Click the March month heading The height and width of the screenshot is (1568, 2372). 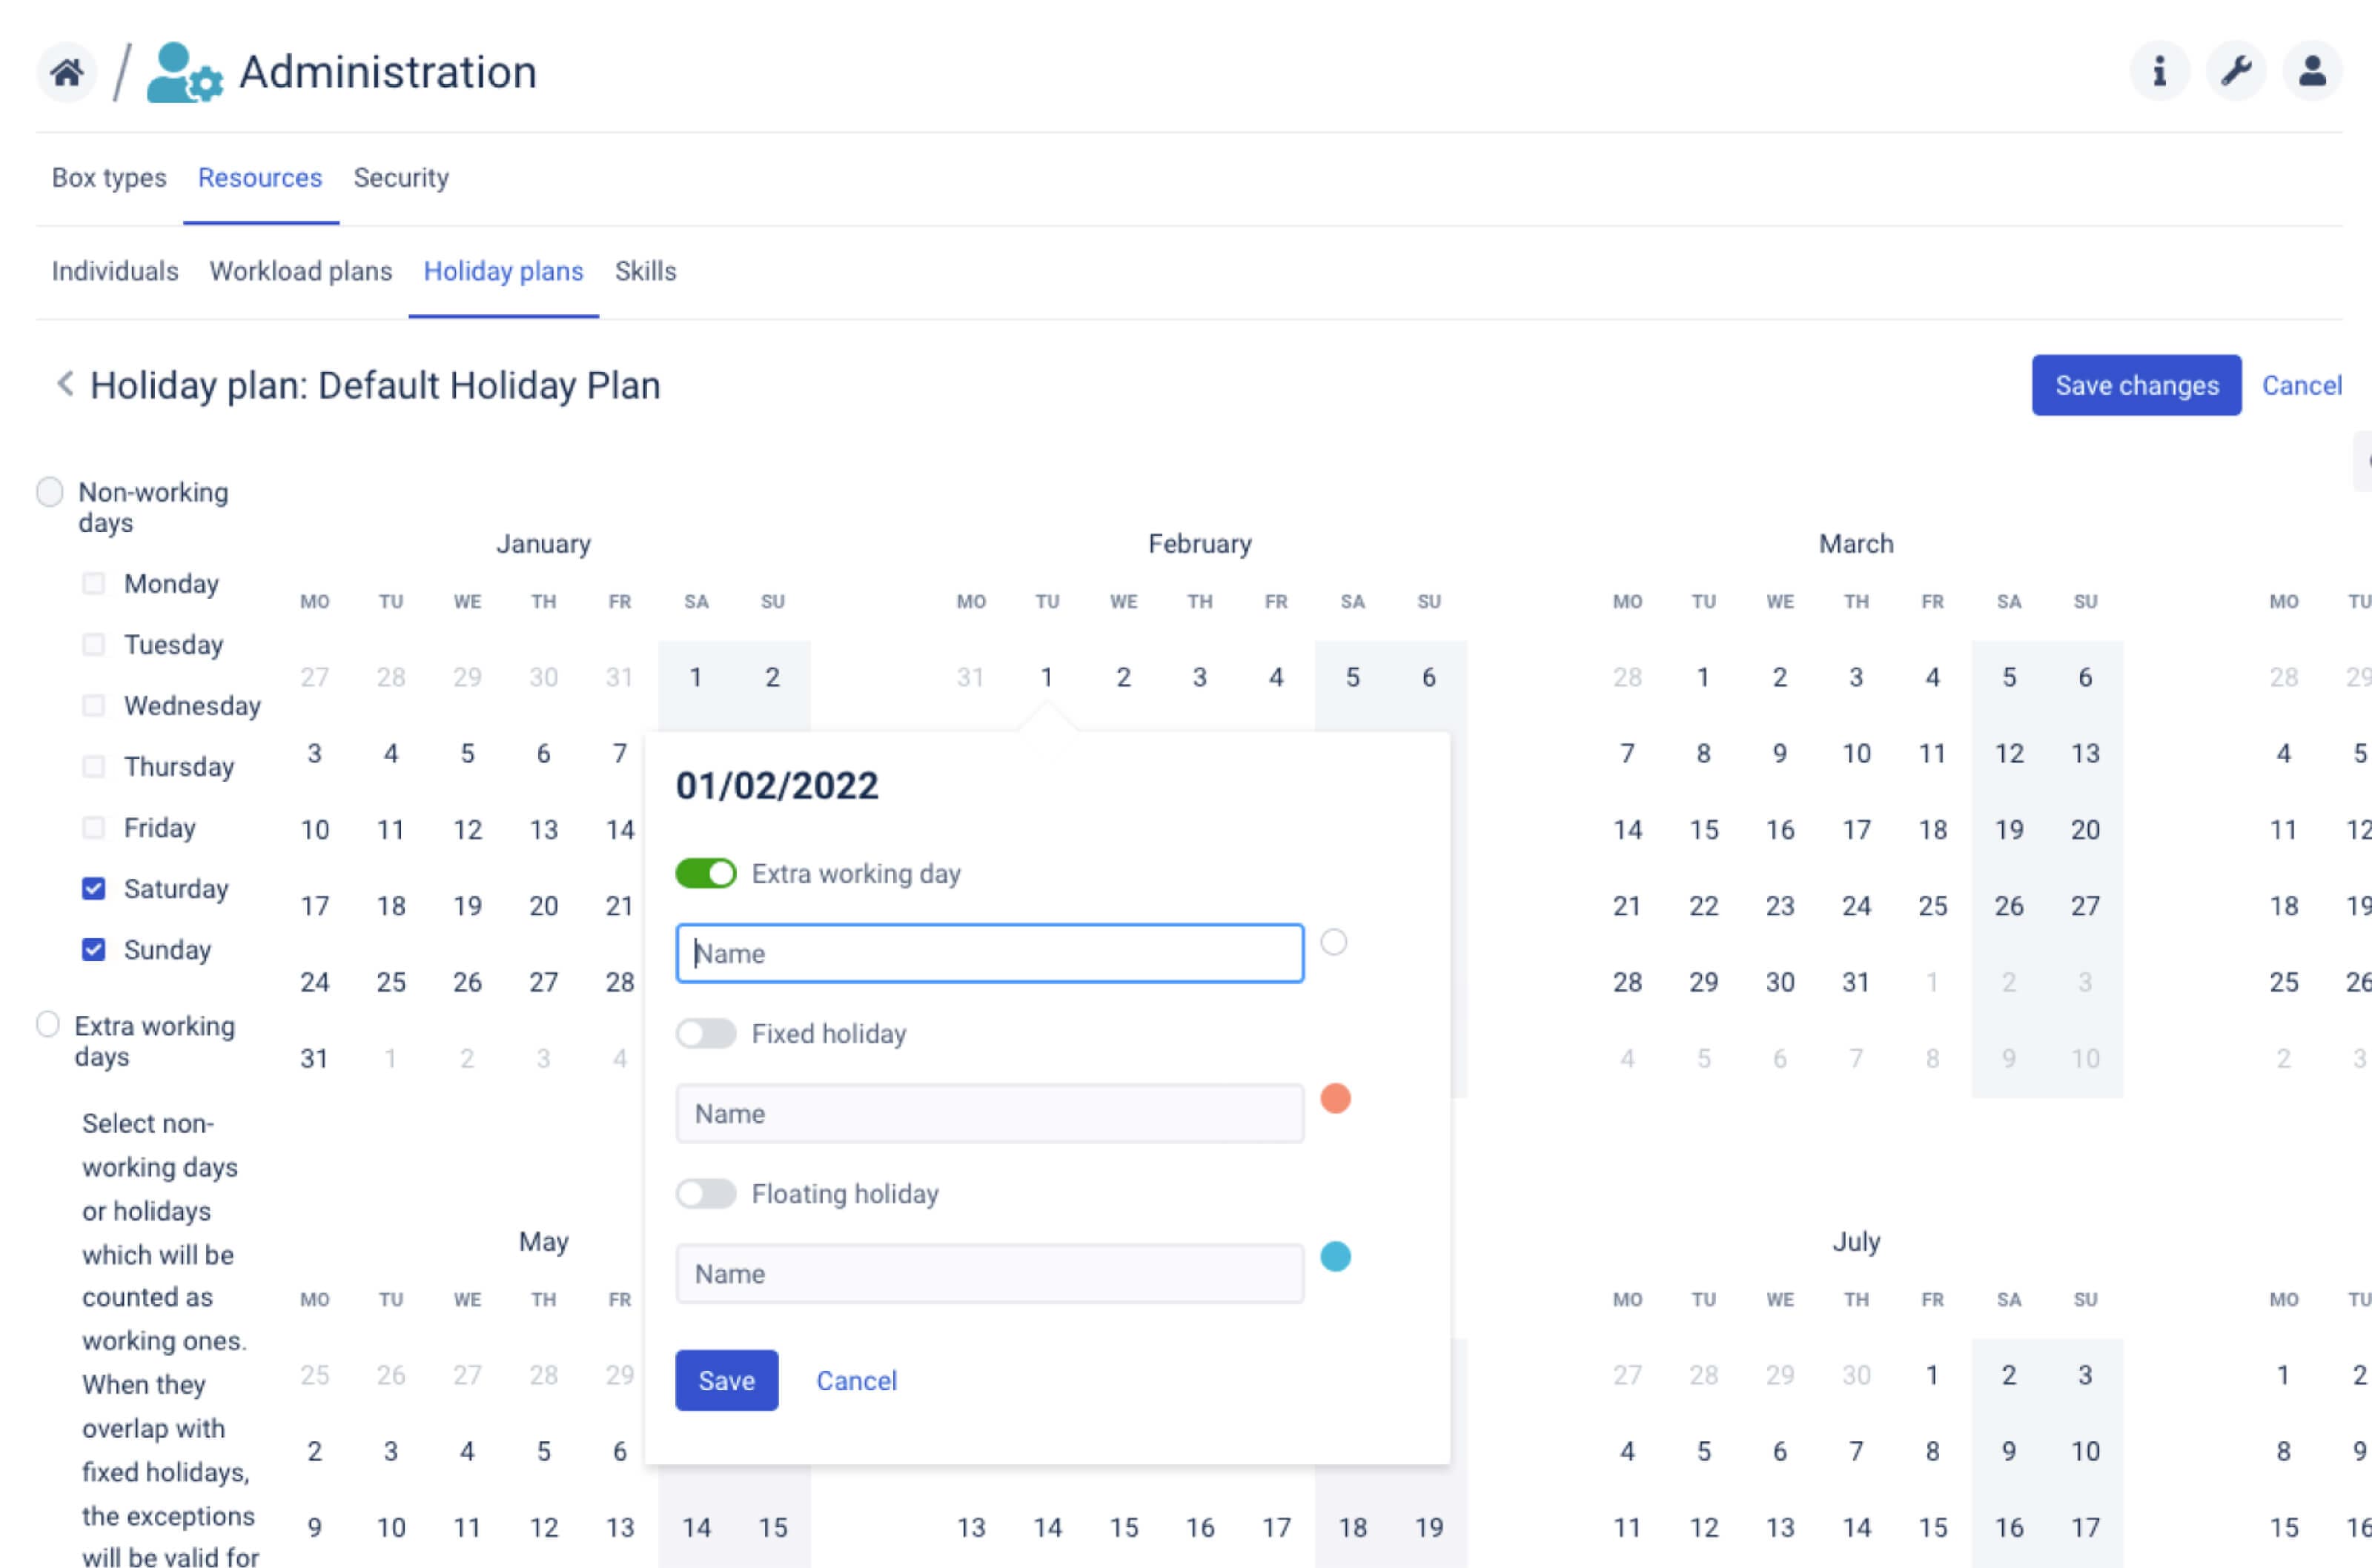pos(1856,543)
